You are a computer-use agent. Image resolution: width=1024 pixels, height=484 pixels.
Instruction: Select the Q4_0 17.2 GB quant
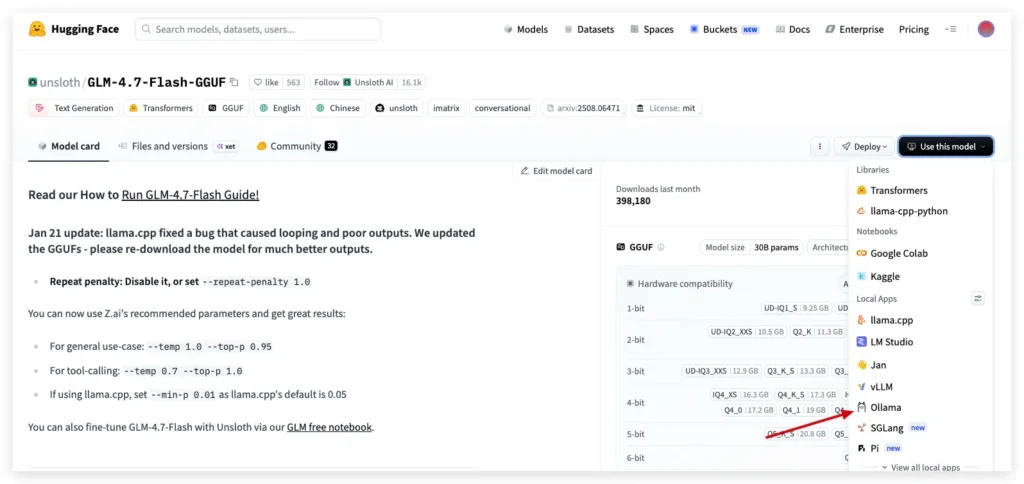[x=748, y=410]
